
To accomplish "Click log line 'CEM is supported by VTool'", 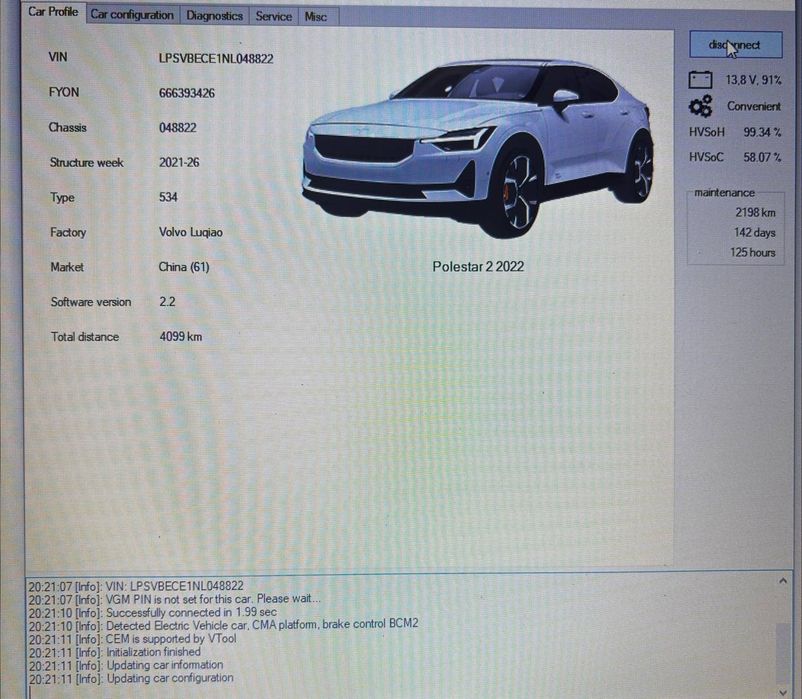I will click(x=132, y=639).
